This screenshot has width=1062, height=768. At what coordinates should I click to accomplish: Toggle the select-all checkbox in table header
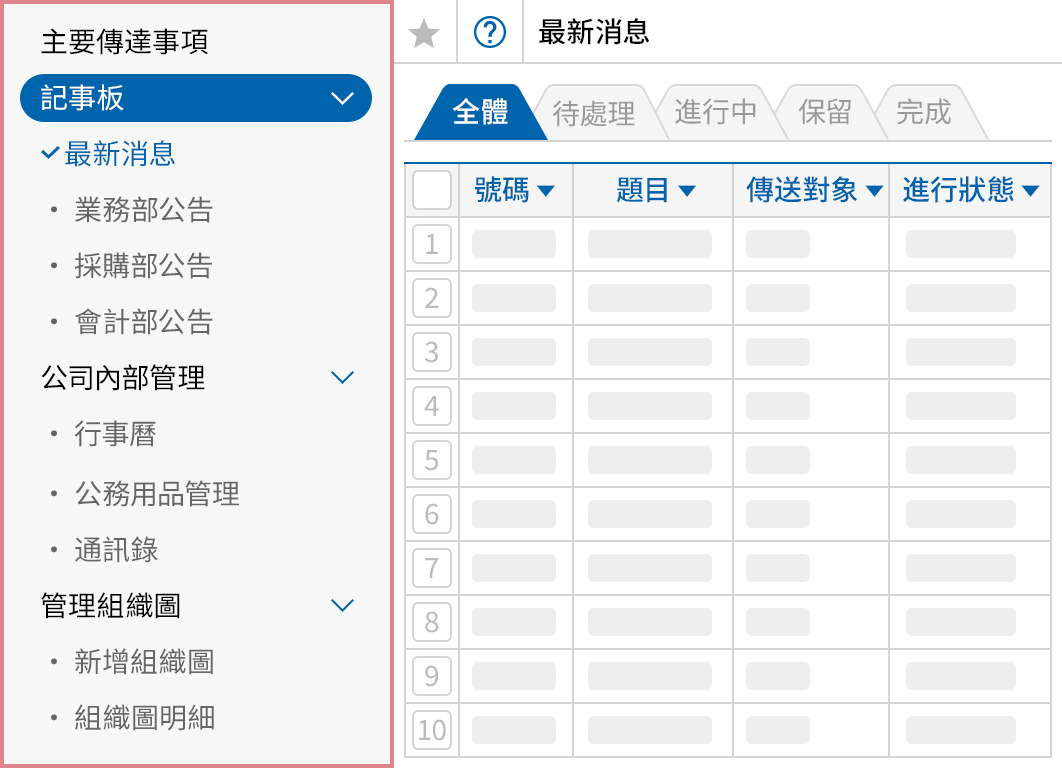click(x=431, y=189)
